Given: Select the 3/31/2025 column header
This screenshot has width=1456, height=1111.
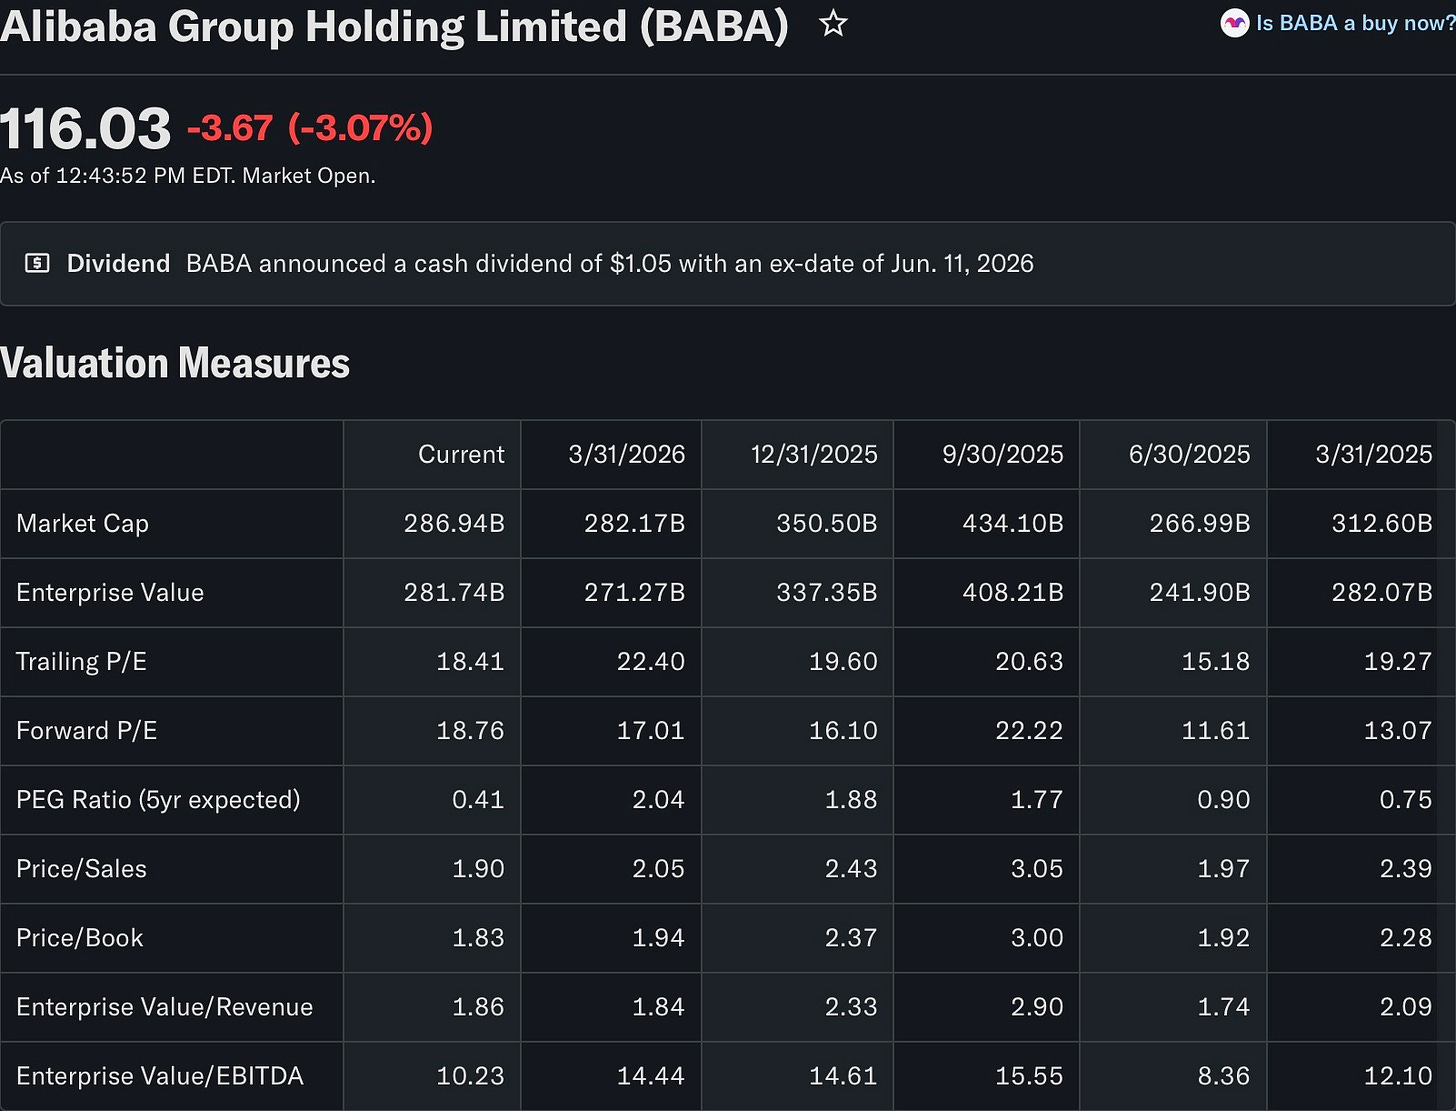Looking at the screenshot, I should (1374, 454).
